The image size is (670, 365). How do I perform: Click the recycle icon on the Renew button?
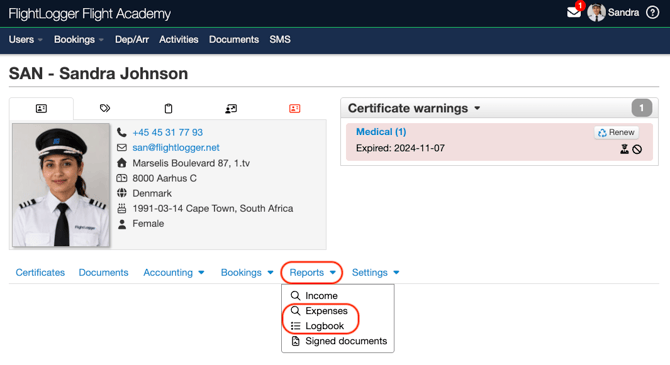click(602, 133)
